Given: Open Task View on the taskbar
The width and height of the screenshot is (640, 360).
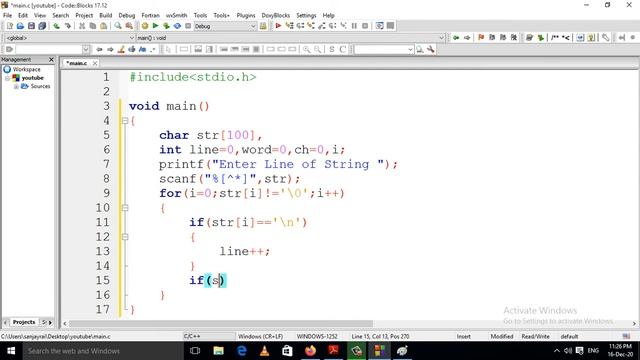Looking at the screenshot, I should click(x=195, y=351).
